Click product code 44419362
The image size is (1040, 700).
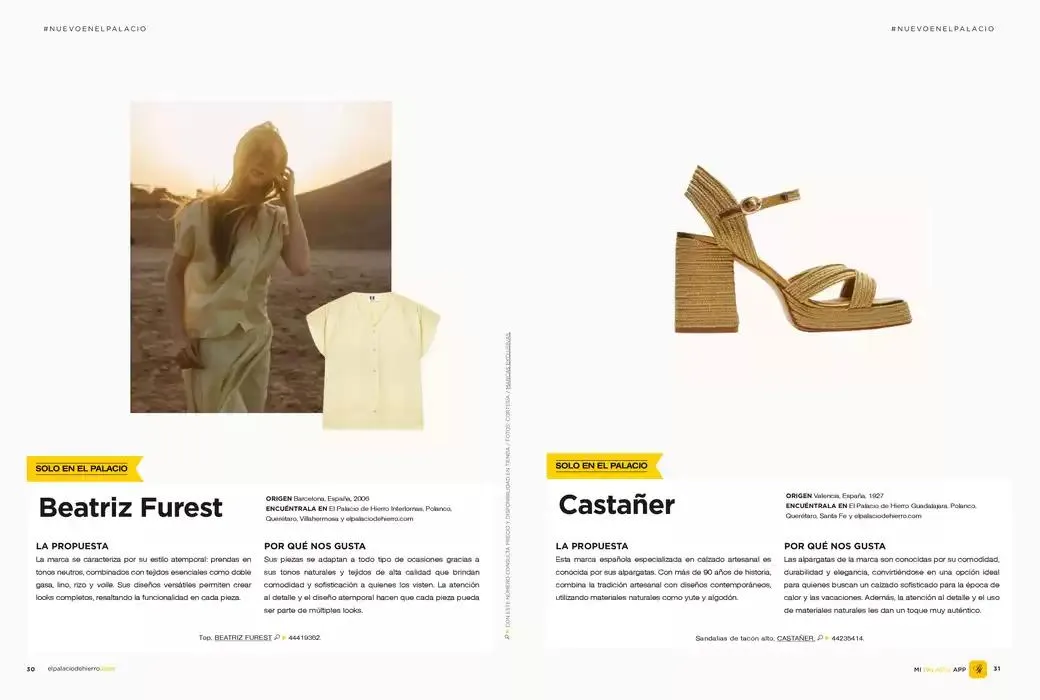304,637
